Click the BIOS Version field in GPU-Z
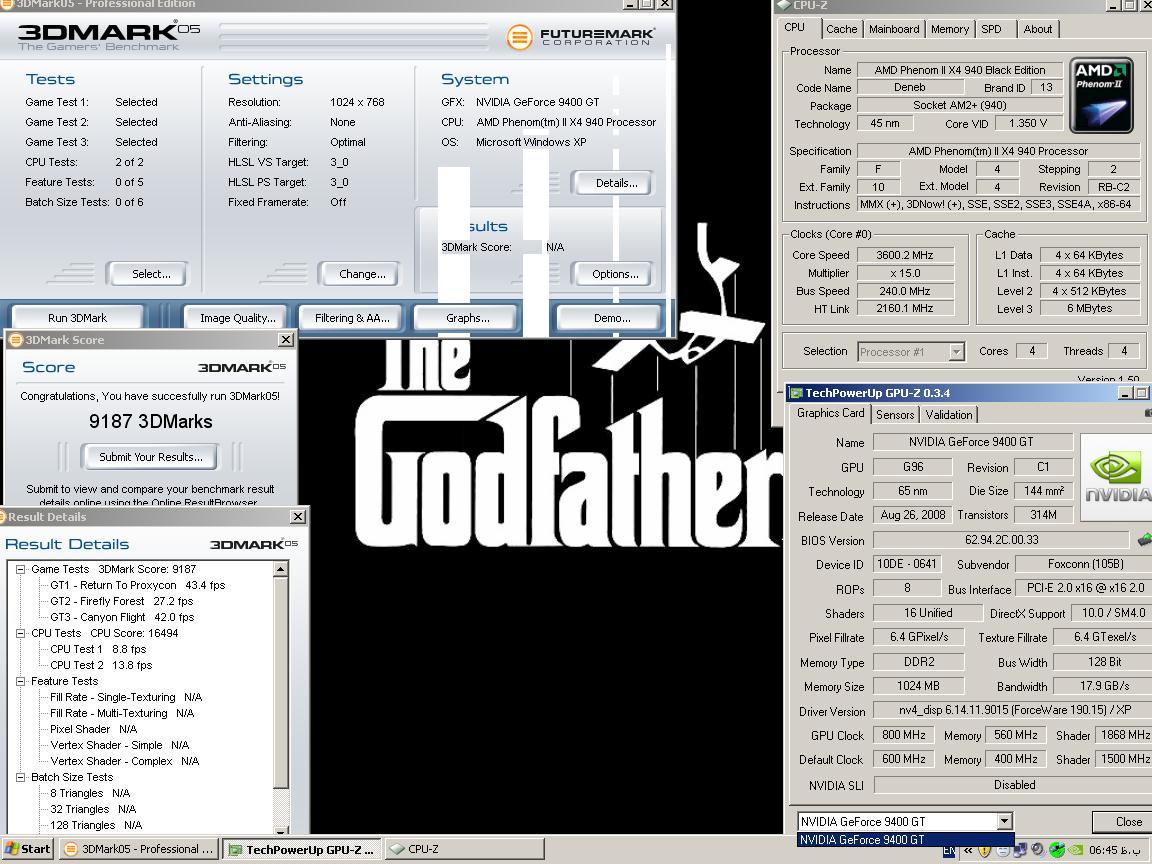Viewport: 1152px width, 864px height. 1001,540
